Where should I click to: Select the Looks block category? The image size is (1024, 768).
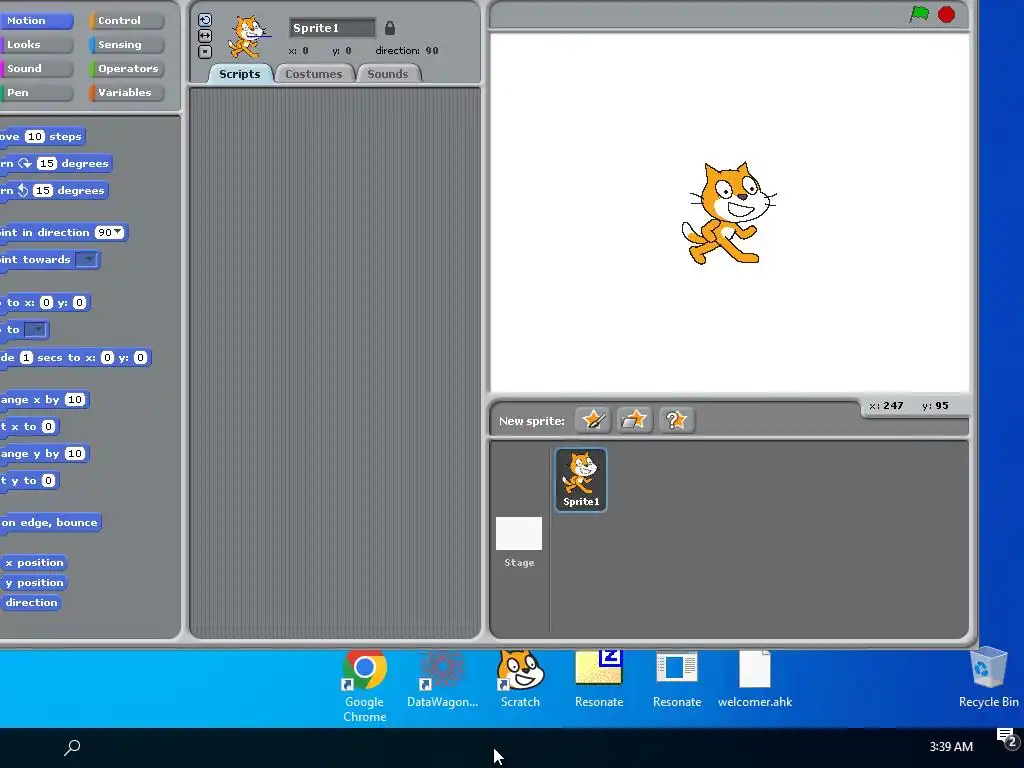[35, 44]
